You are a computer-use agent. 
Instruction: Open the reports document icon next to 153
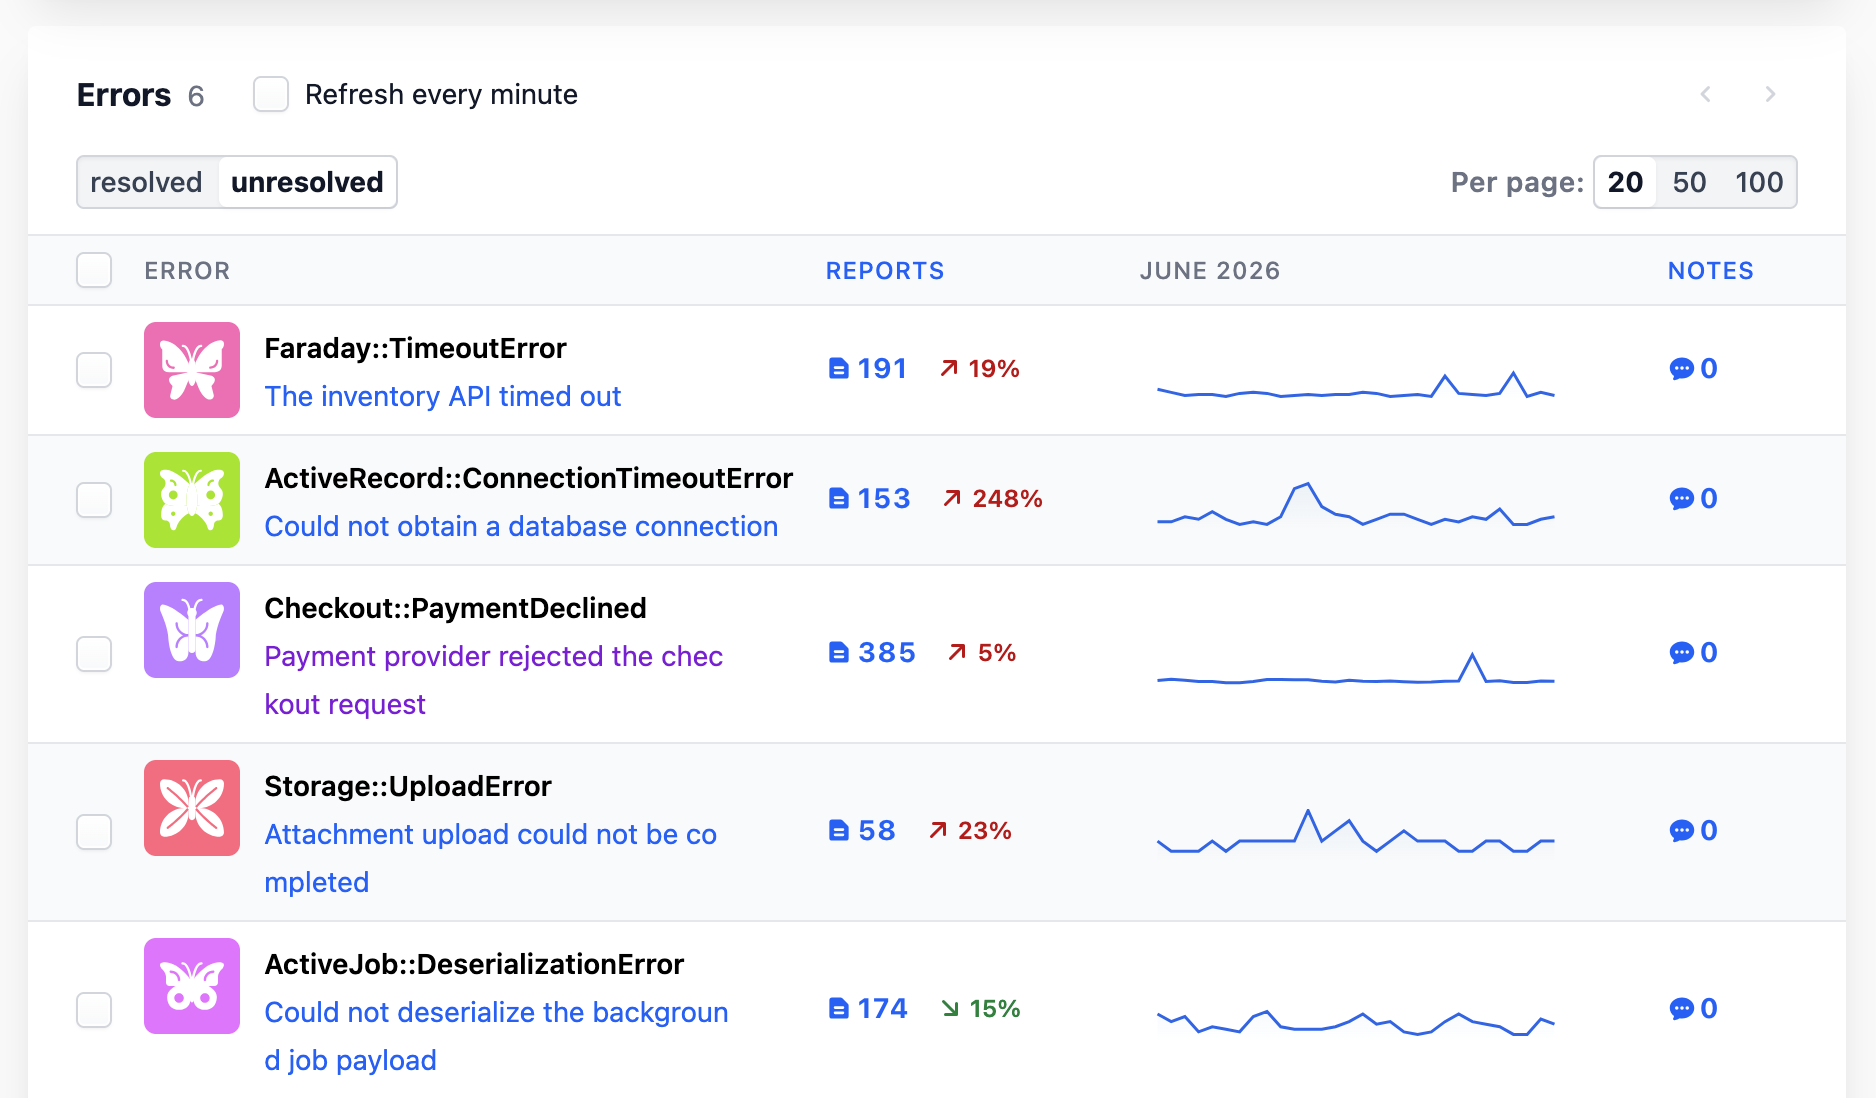[839, 499]
